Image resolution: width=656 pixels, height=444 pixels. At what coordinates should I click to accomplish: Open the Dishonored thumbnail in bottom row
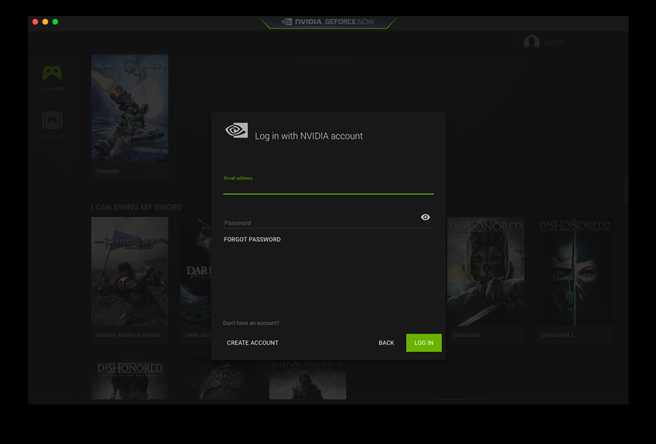[130, 380]
